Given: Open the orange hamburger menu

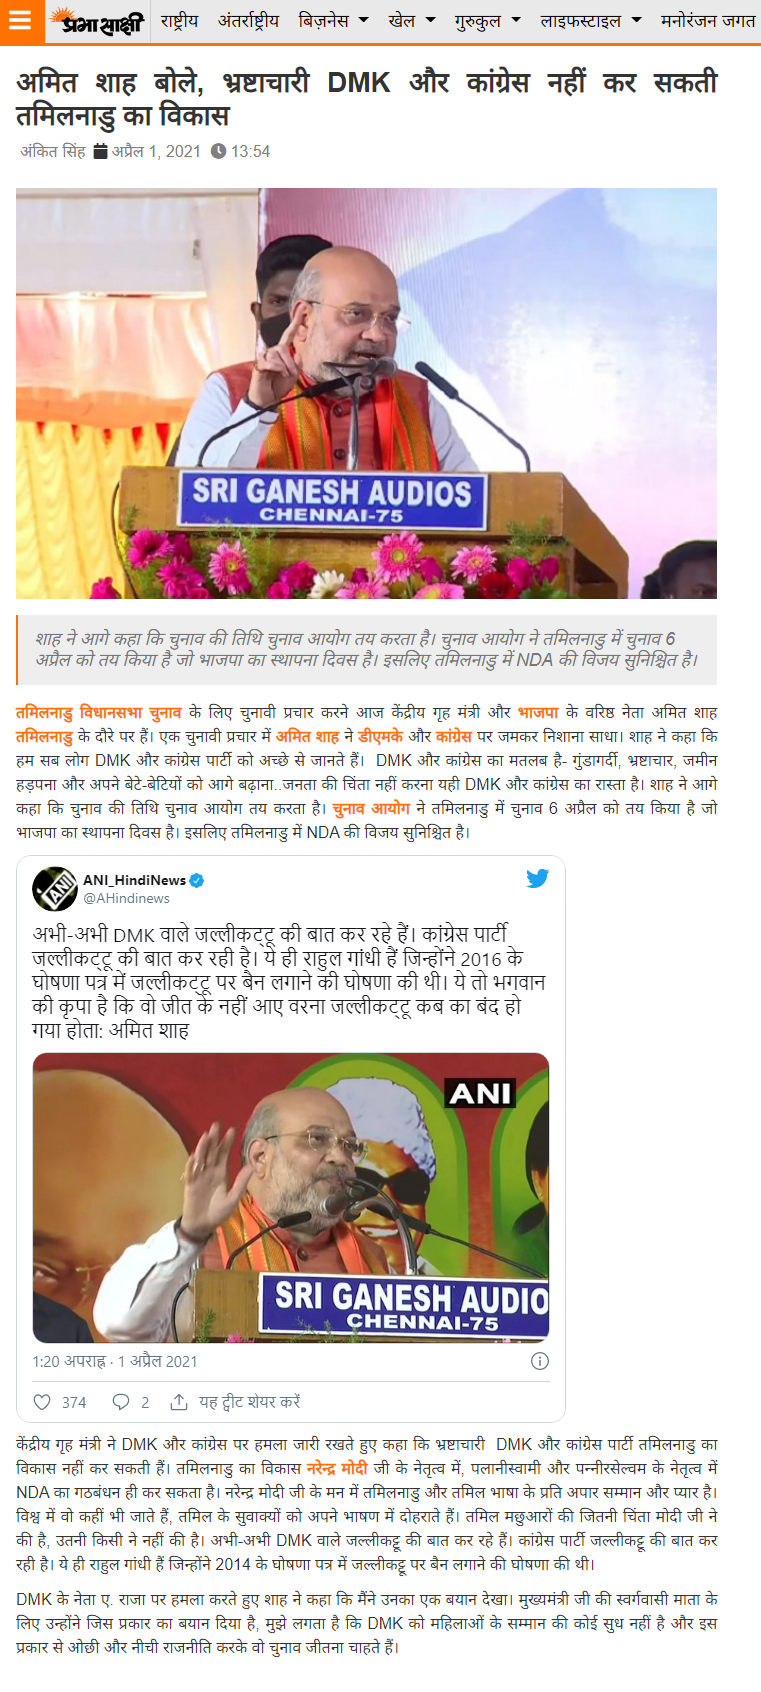Looking at the screenshot, I should pos(21,21).
